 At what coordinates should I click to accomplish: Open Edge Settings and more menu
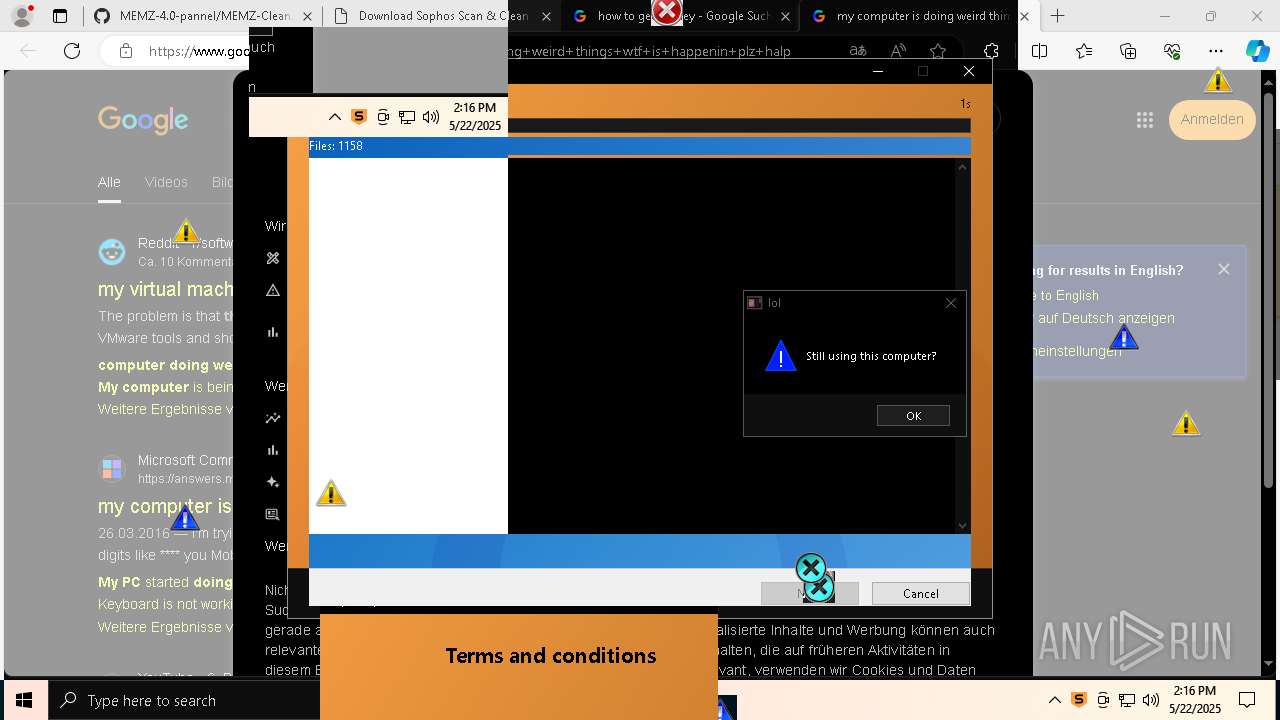point(1216,51)
